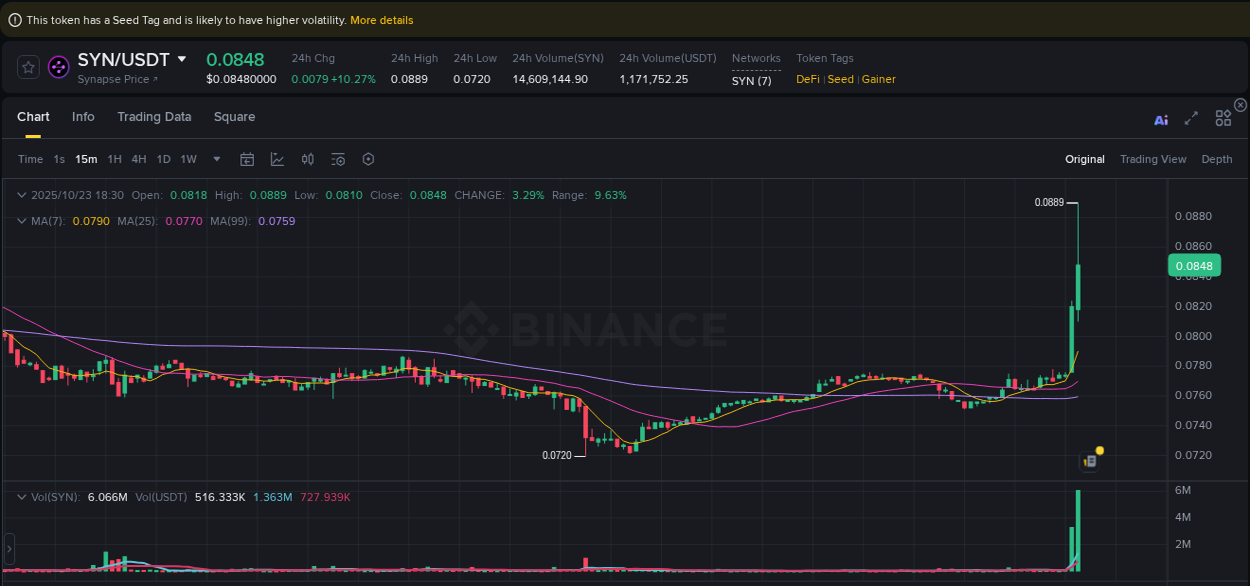Viewport: 1250px width, 586px height.
Task: Expand the chart to fullscreen
Action: [x=1191, y=118]
